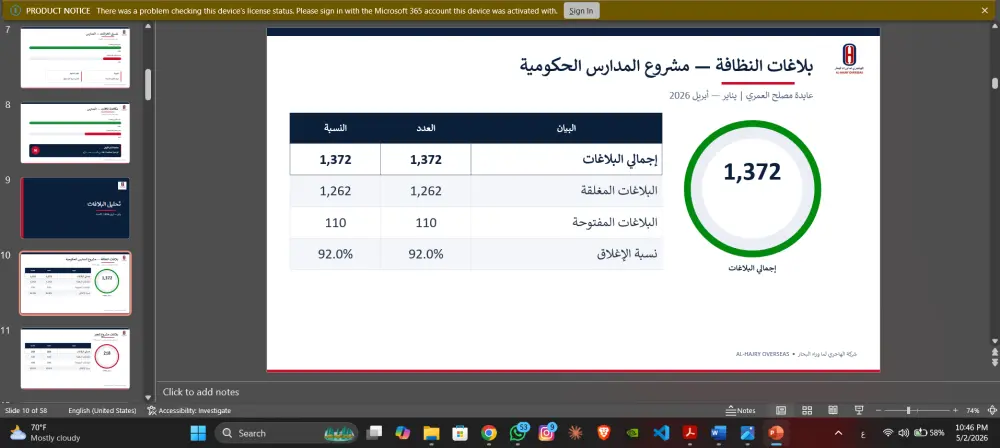The image size is (1000, 448).
Task: Select the 'العدد' table header cell
Action: pos(426,128)
